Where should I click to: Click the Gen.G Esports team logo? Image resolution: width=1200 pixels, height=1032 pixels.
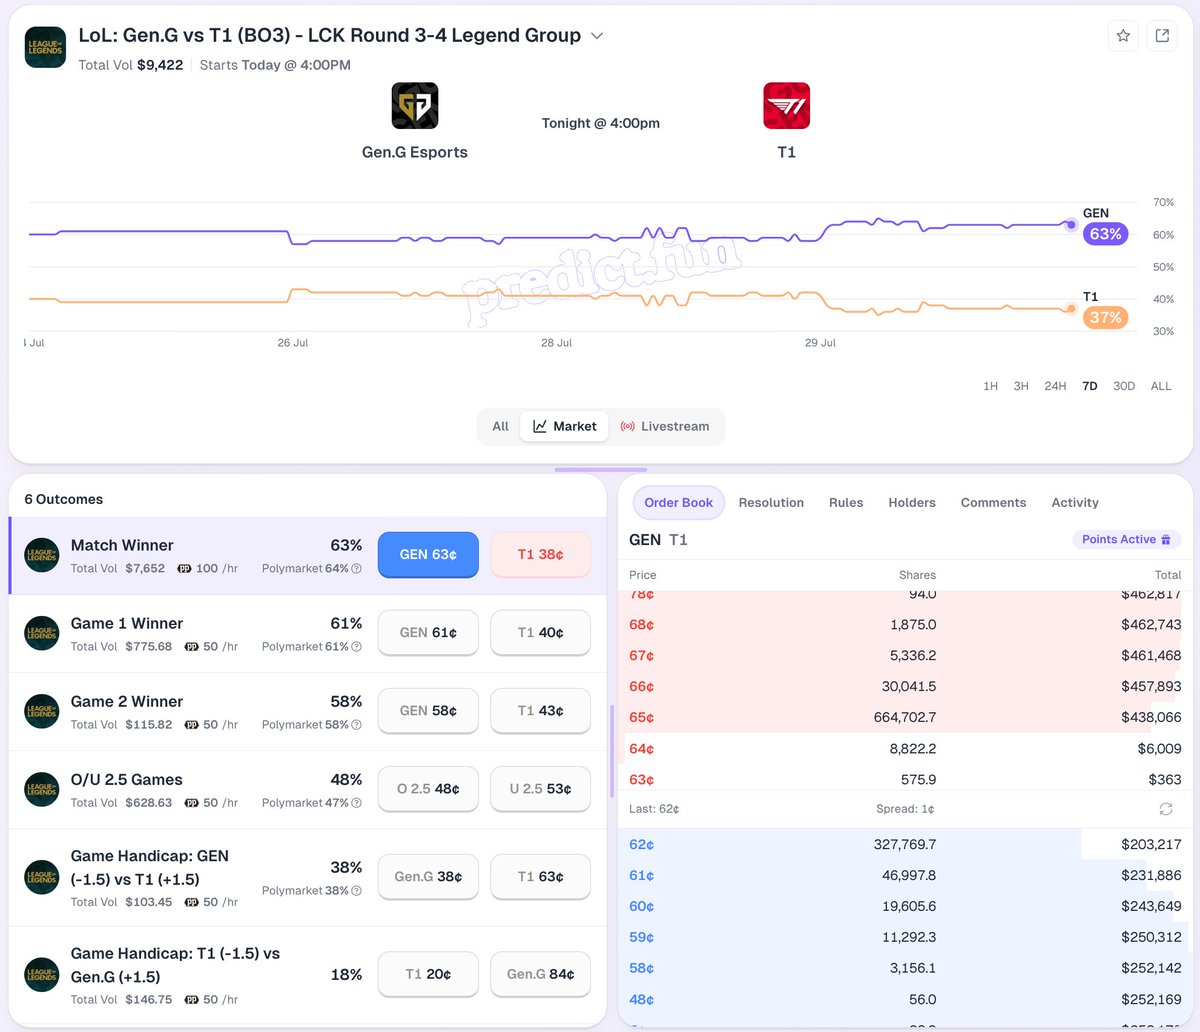tap(415, 106)
